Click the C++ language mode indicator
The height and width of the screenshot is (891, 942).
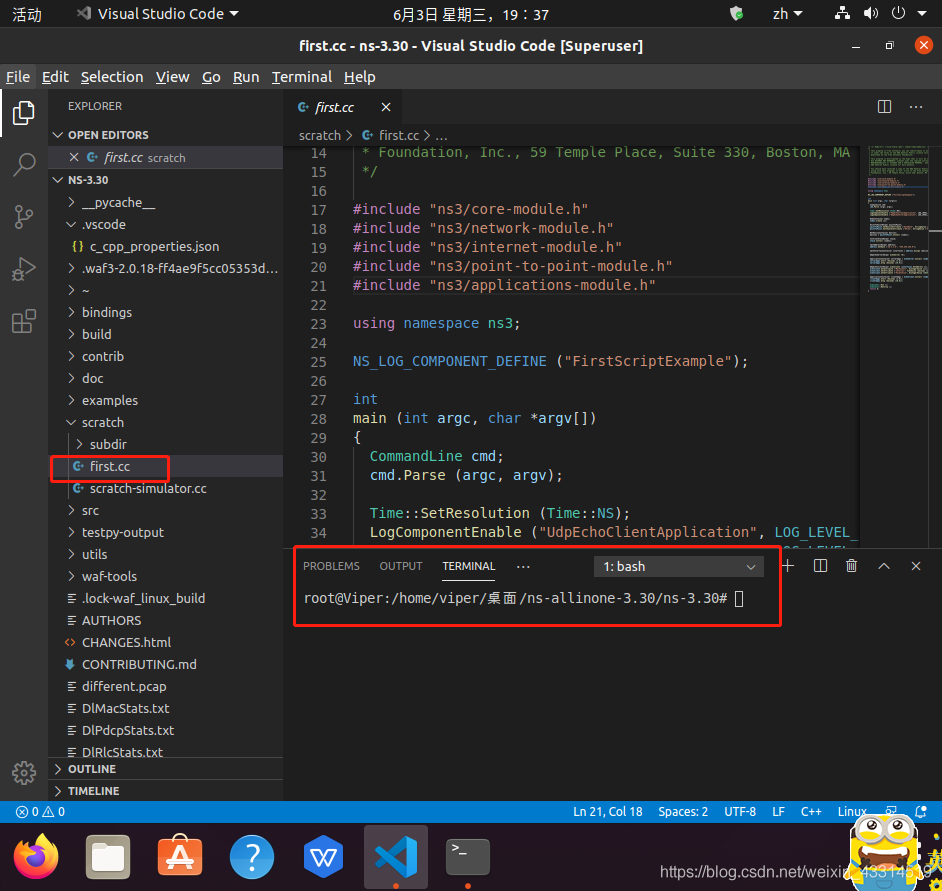click(x=810, y=812)
